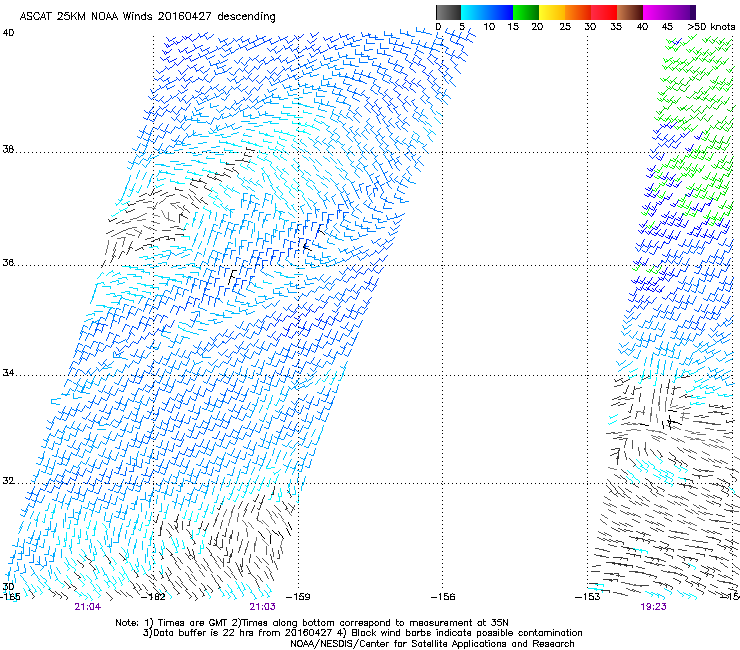Click the 21:04 swath time label
This screenshot has height=650, width=740.
tap(88, 607)
